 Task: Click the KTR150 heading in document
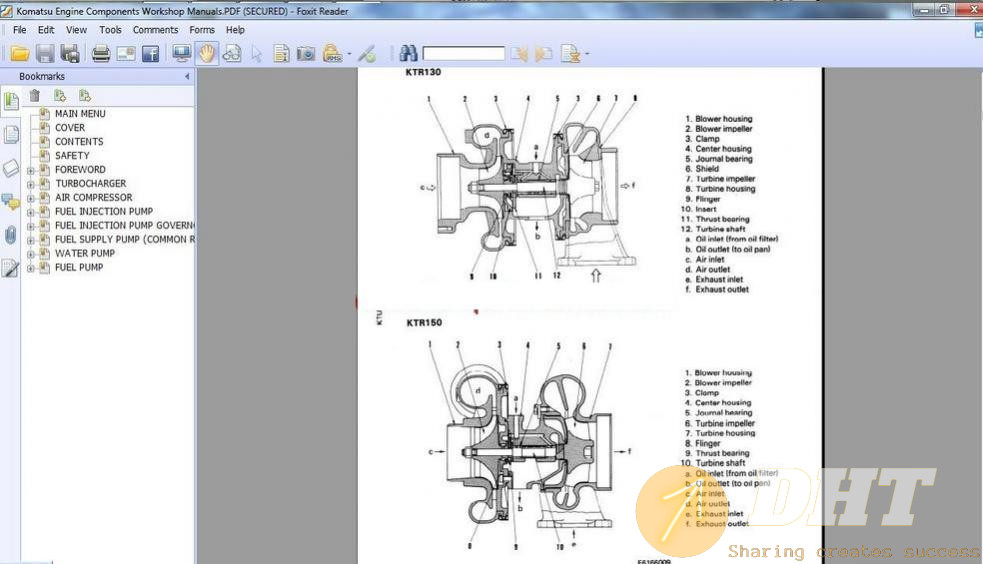(424, 323)
